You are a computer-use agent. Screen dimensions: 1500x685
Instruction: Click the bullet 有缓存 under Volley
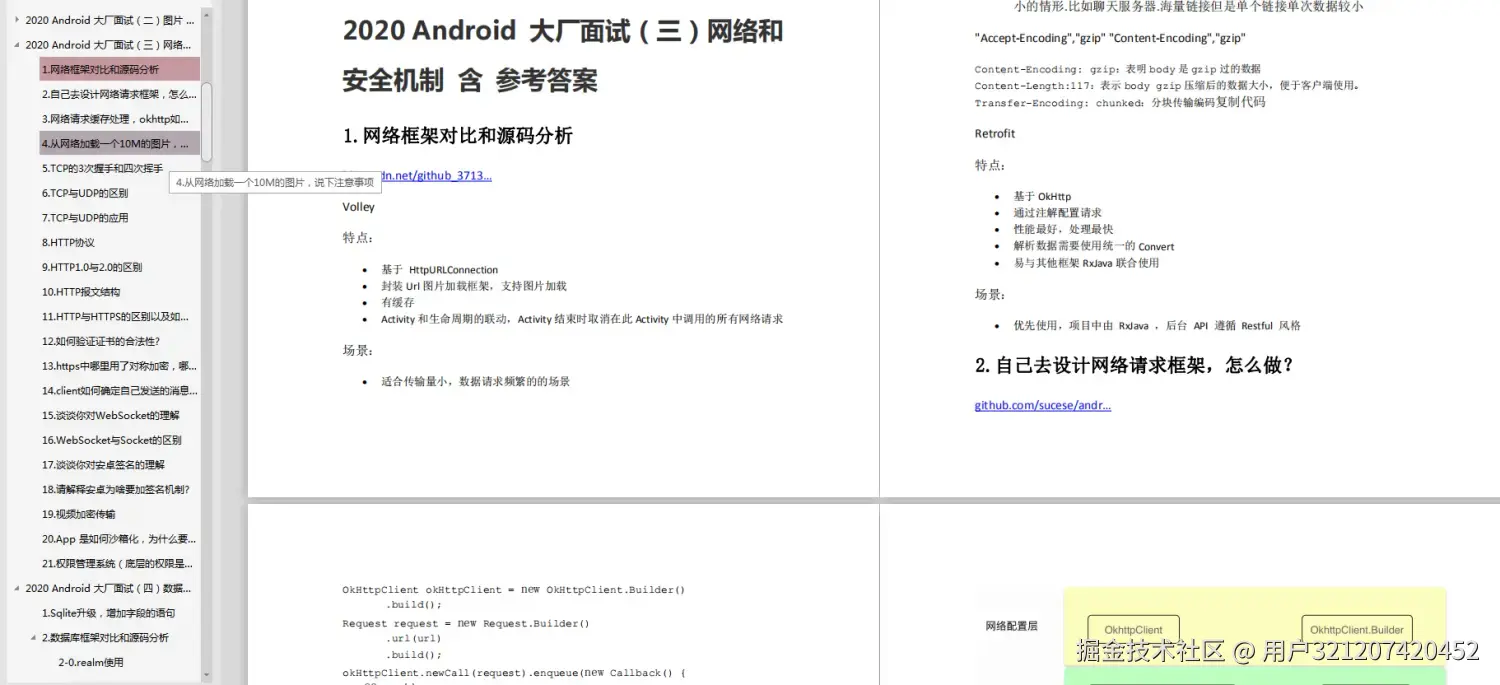[398, 302]
